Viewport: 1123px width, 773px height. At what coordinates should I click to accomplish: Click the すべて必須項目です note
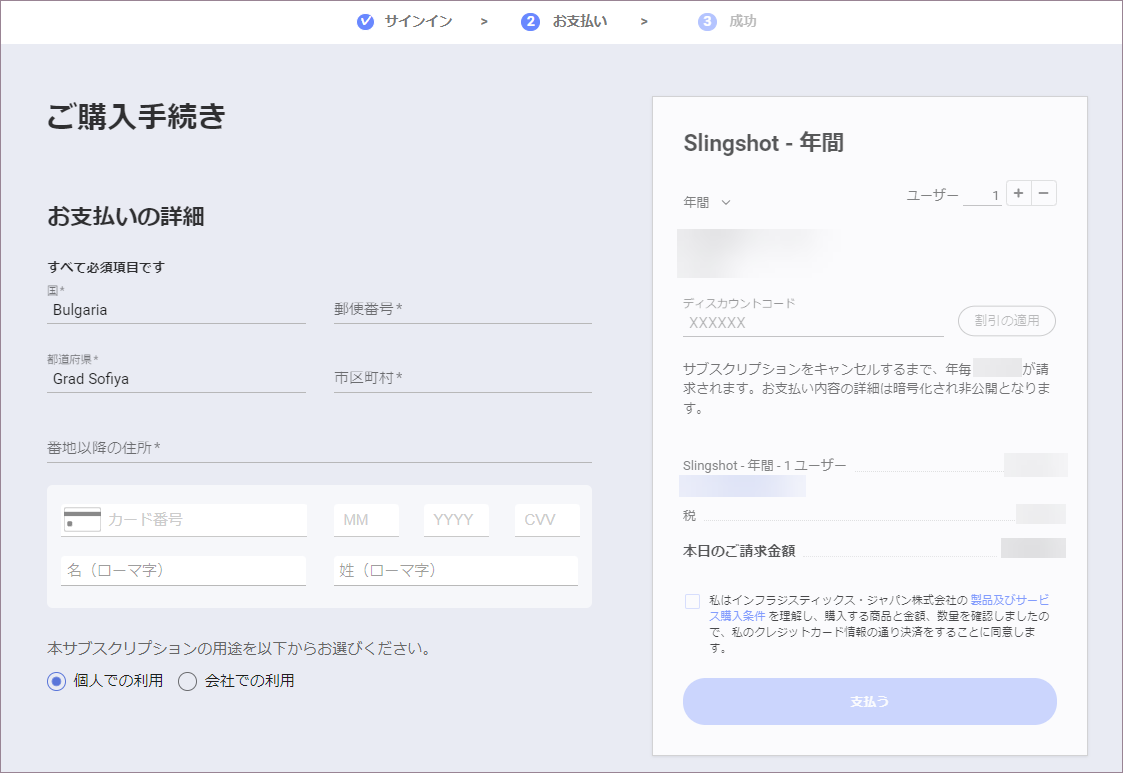106,267
